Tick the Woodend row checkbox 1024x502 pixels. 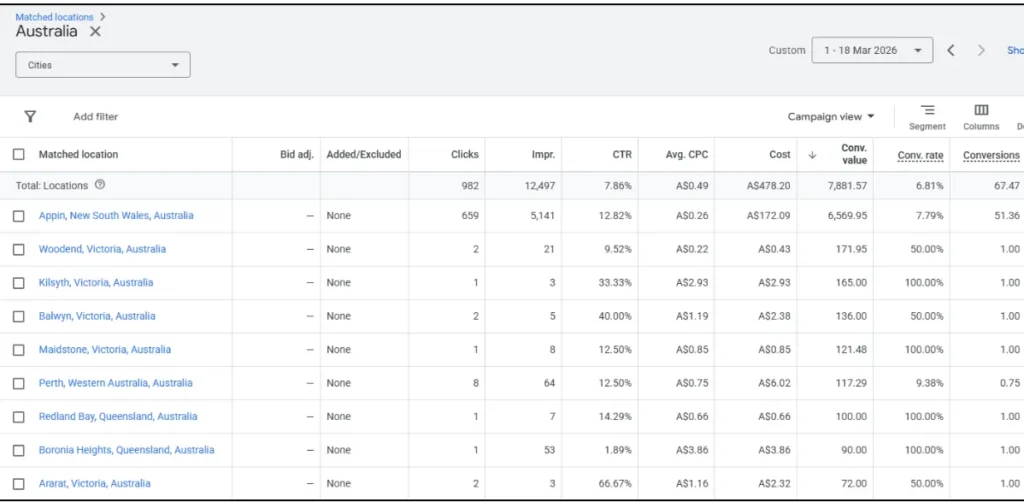coord(19,249)
